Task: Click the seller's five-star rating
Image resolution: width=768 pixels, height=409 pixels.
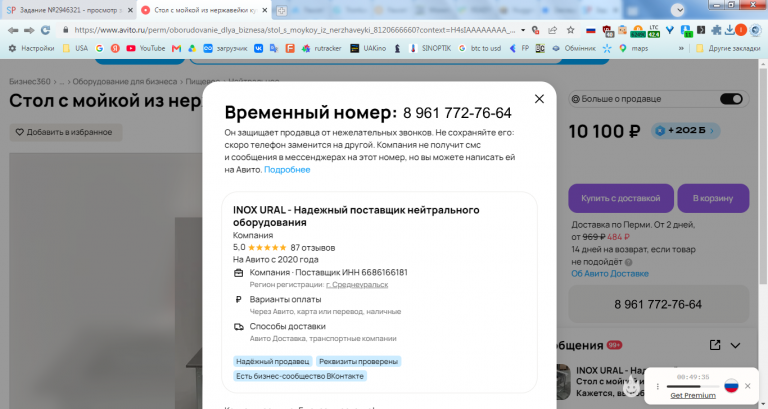Action: [267, 248]
